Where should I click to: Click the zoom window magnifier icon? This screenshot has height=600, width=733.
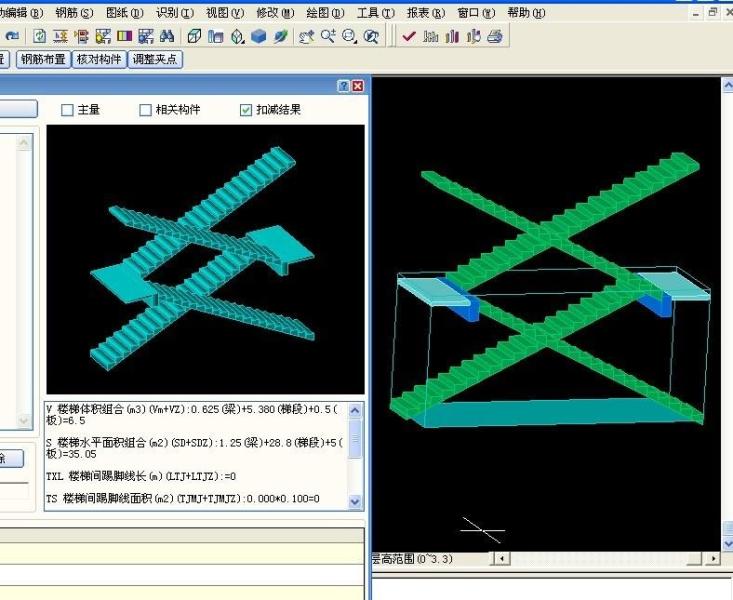point(349,36)
